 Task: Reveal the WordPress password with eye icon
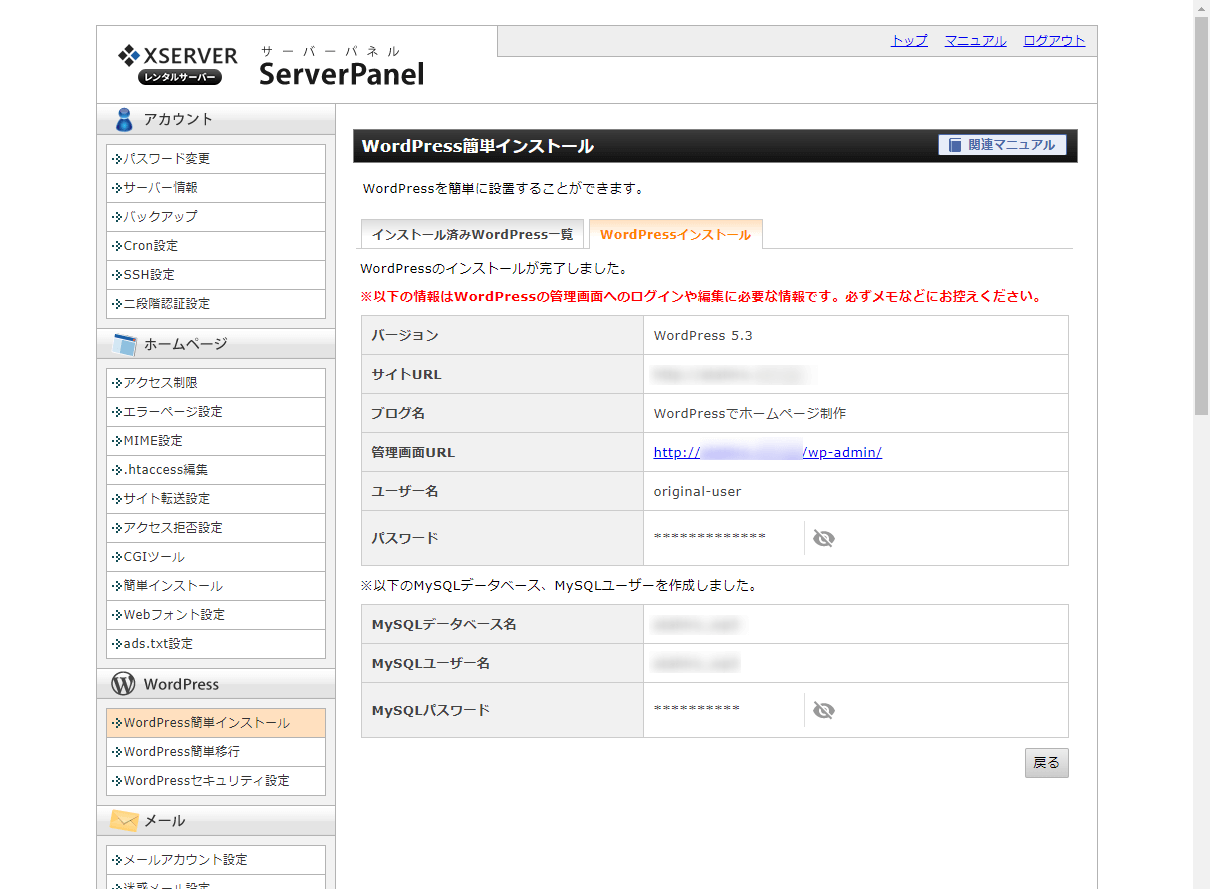[x=823, y=538]
